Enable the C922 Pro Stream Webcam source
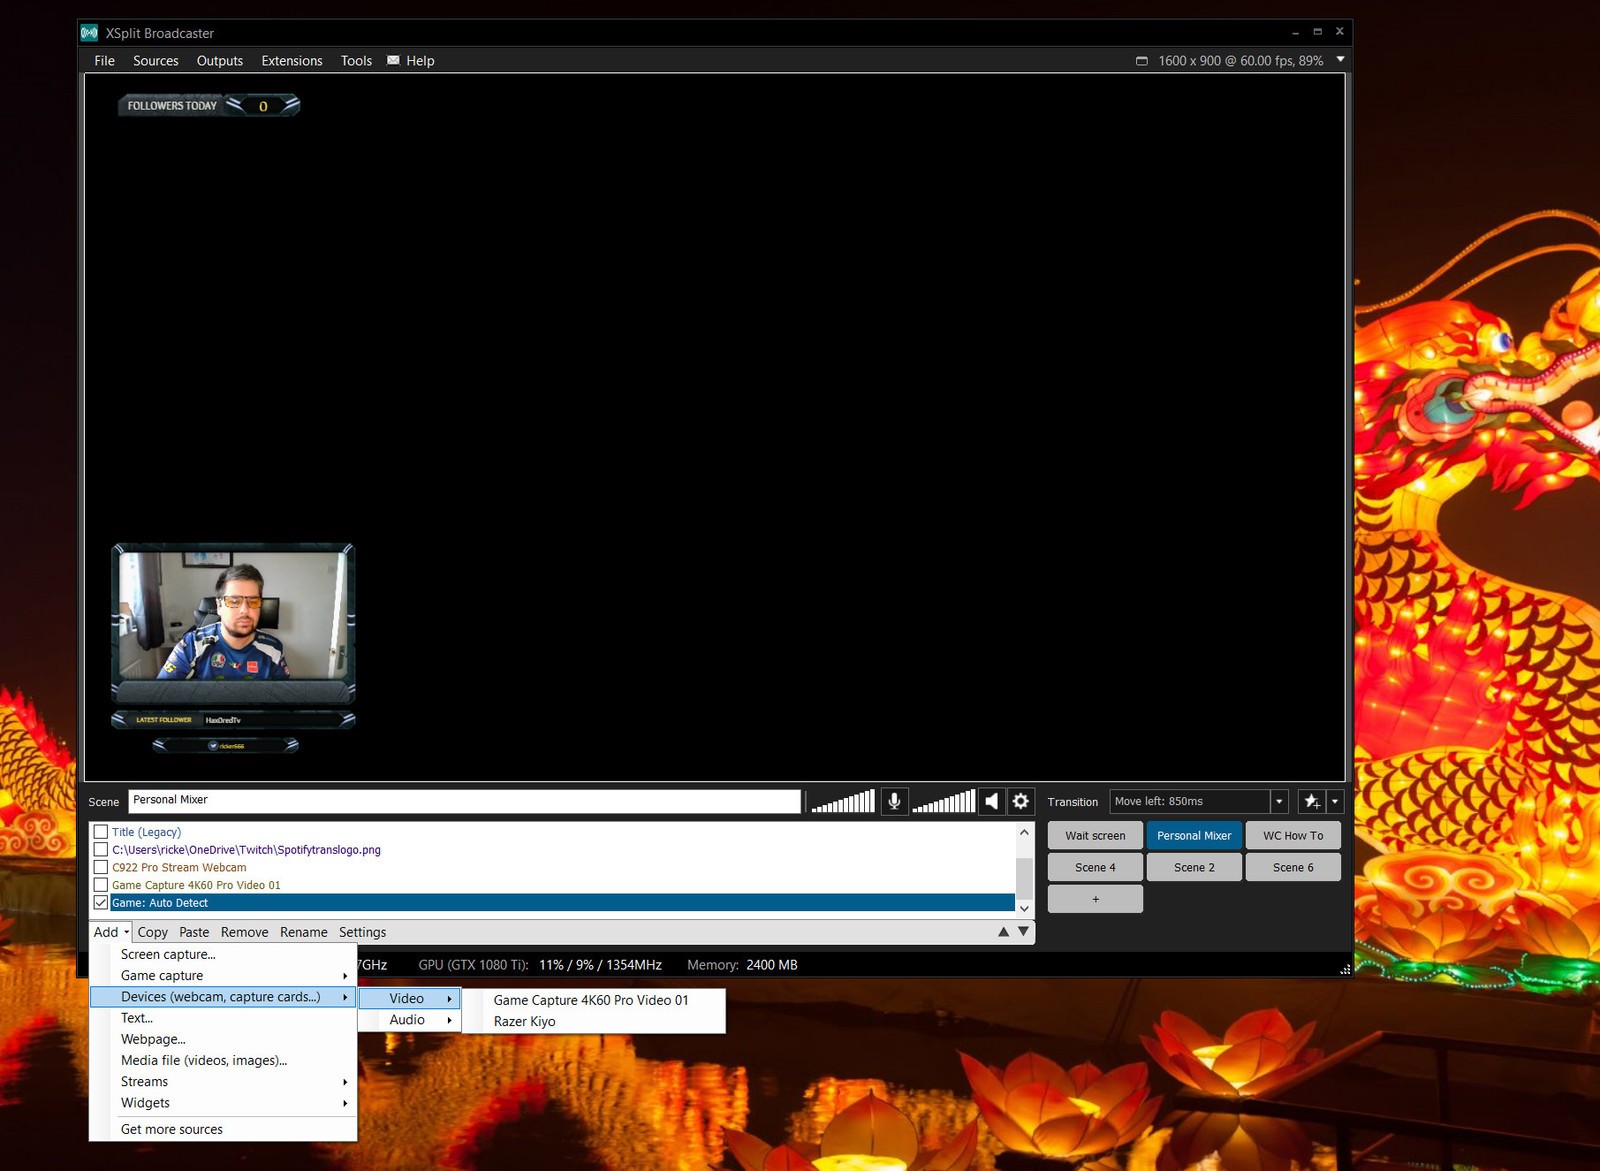 (100, 867)
